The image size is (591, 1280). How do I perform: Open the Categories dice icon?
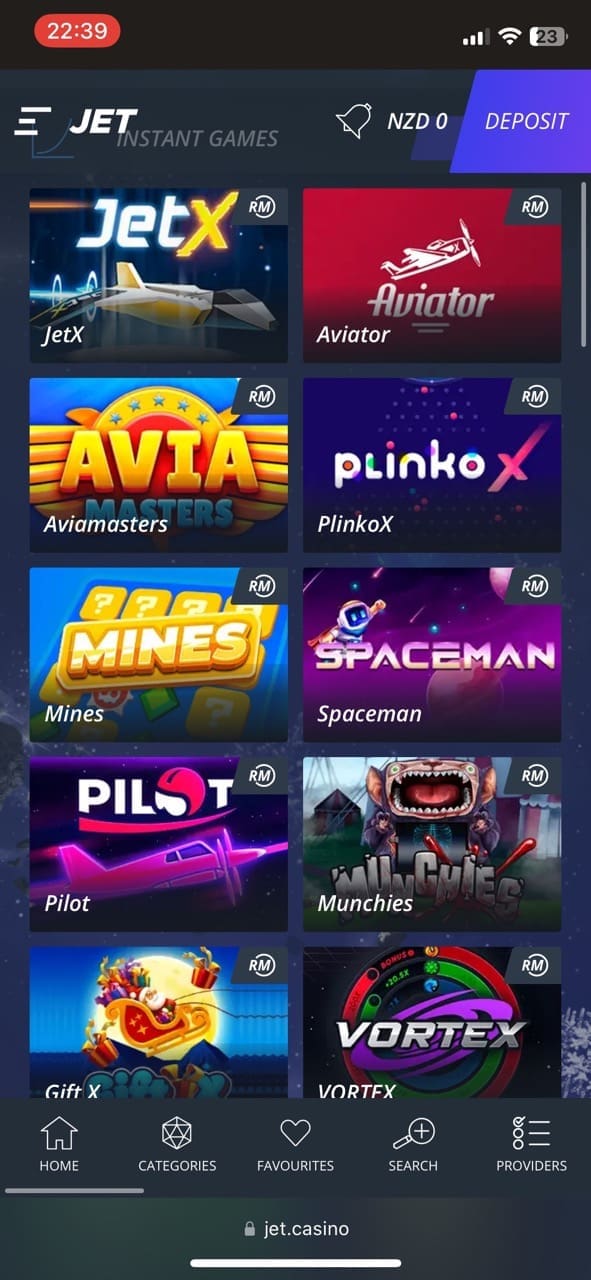(x=177, y=1134)
